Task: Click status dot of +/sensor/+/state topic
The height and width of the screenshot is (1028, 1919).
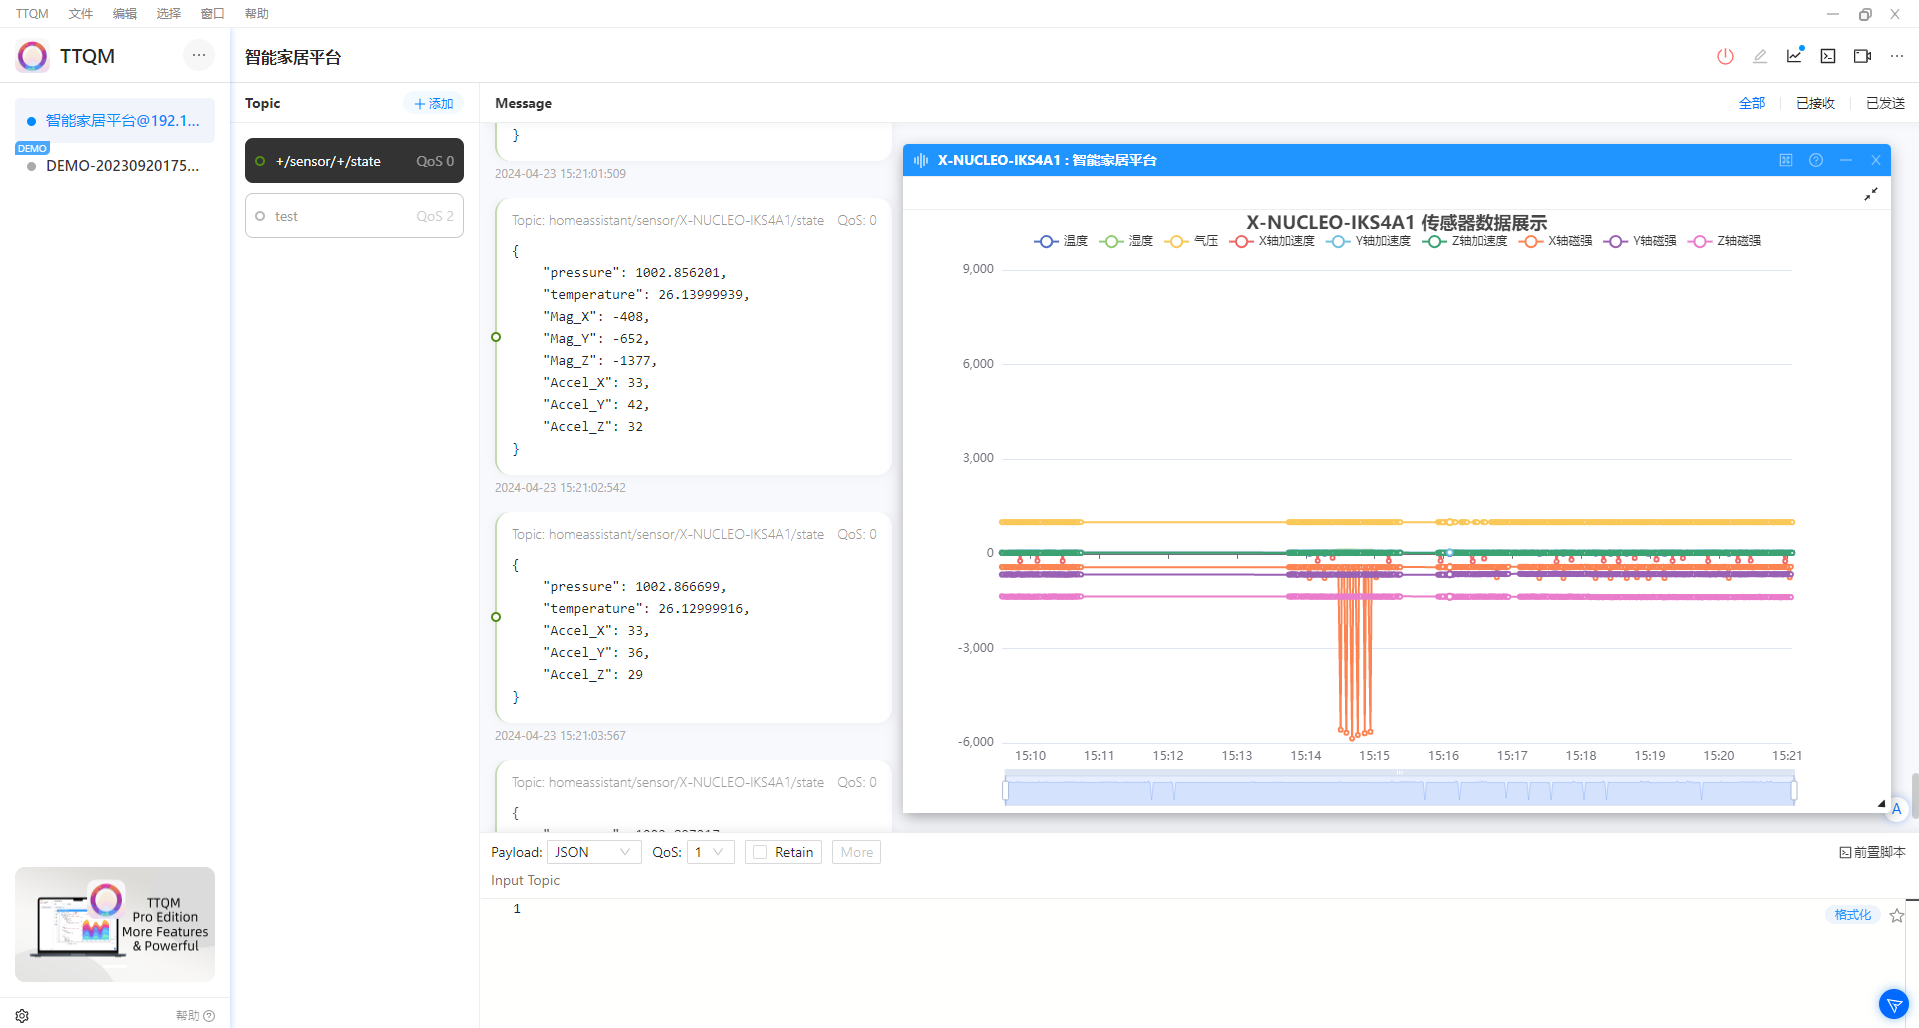Action: (x=260, y=161)
